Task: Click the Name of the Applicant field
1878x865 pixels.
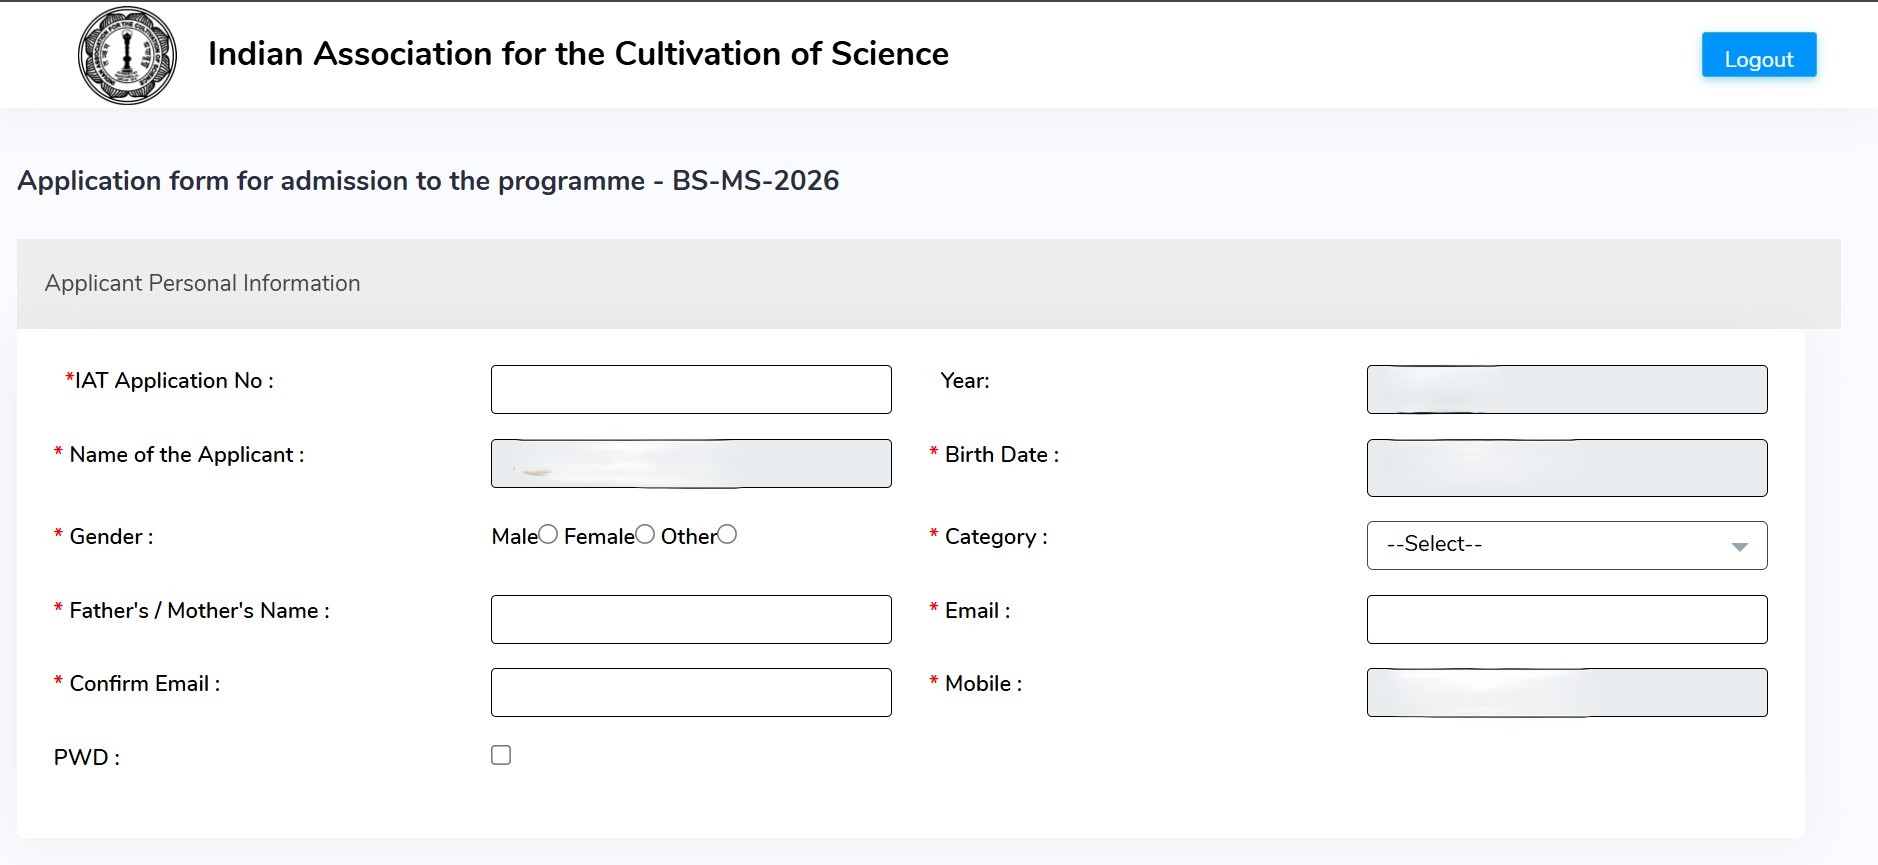Action: pos(690,463)
